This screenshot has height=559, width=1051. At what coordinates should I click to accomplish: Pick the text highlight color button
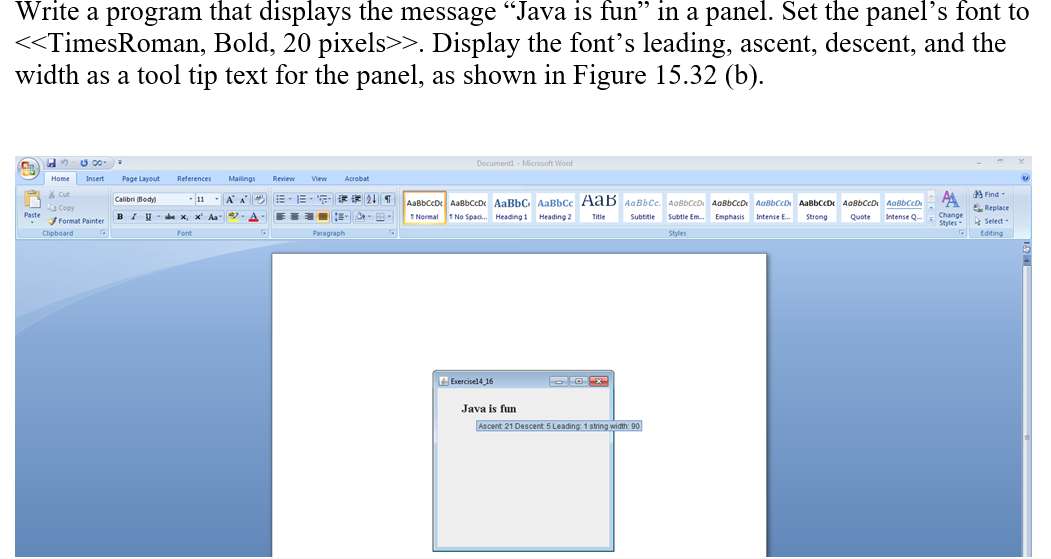click(233, 217)
